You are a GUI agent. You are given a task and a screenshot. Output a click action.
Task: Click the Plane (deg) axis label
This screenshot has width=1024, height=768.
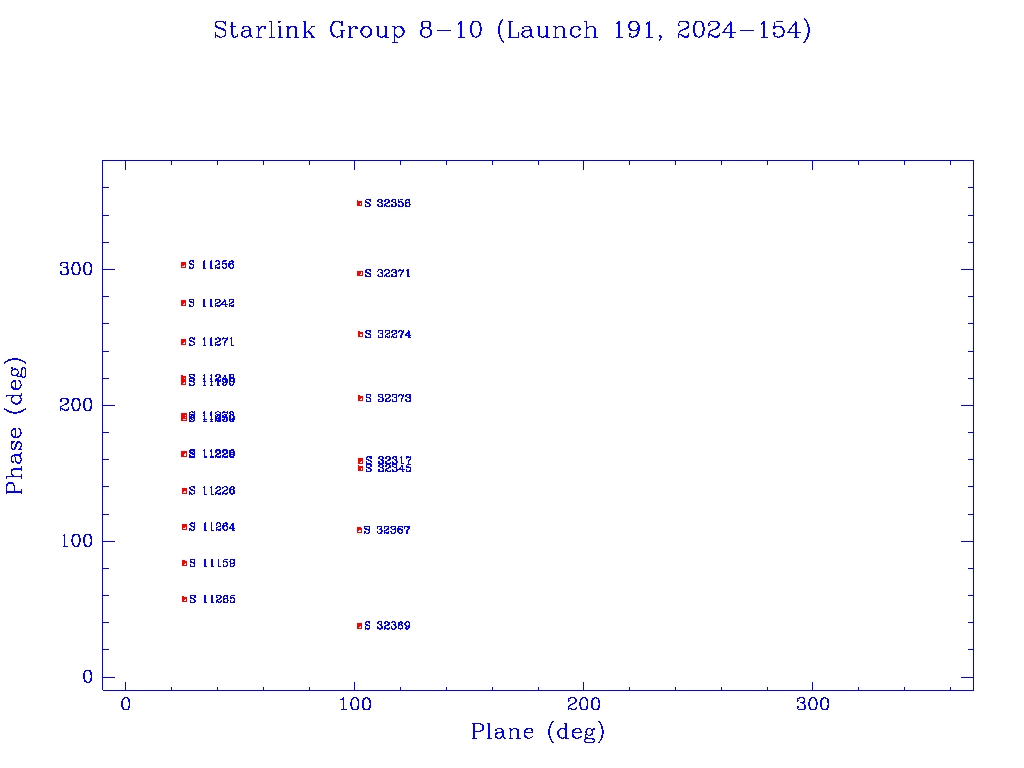(537, 731)
